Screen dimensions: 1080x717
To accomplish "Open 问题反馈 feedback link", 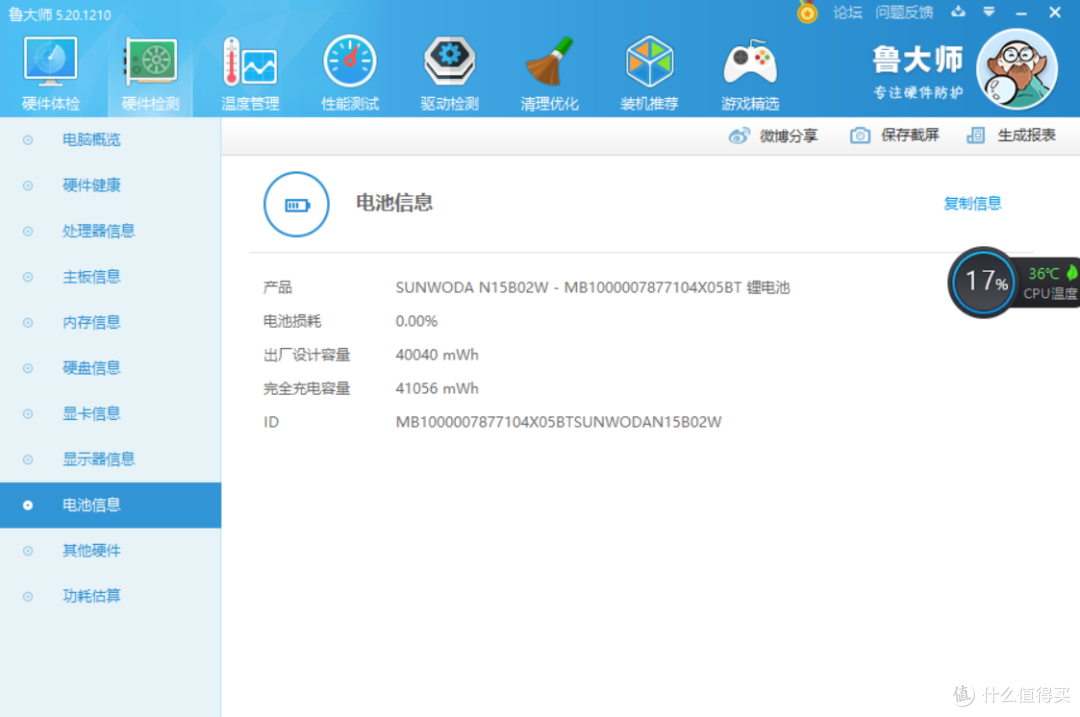I will [904, 12].
